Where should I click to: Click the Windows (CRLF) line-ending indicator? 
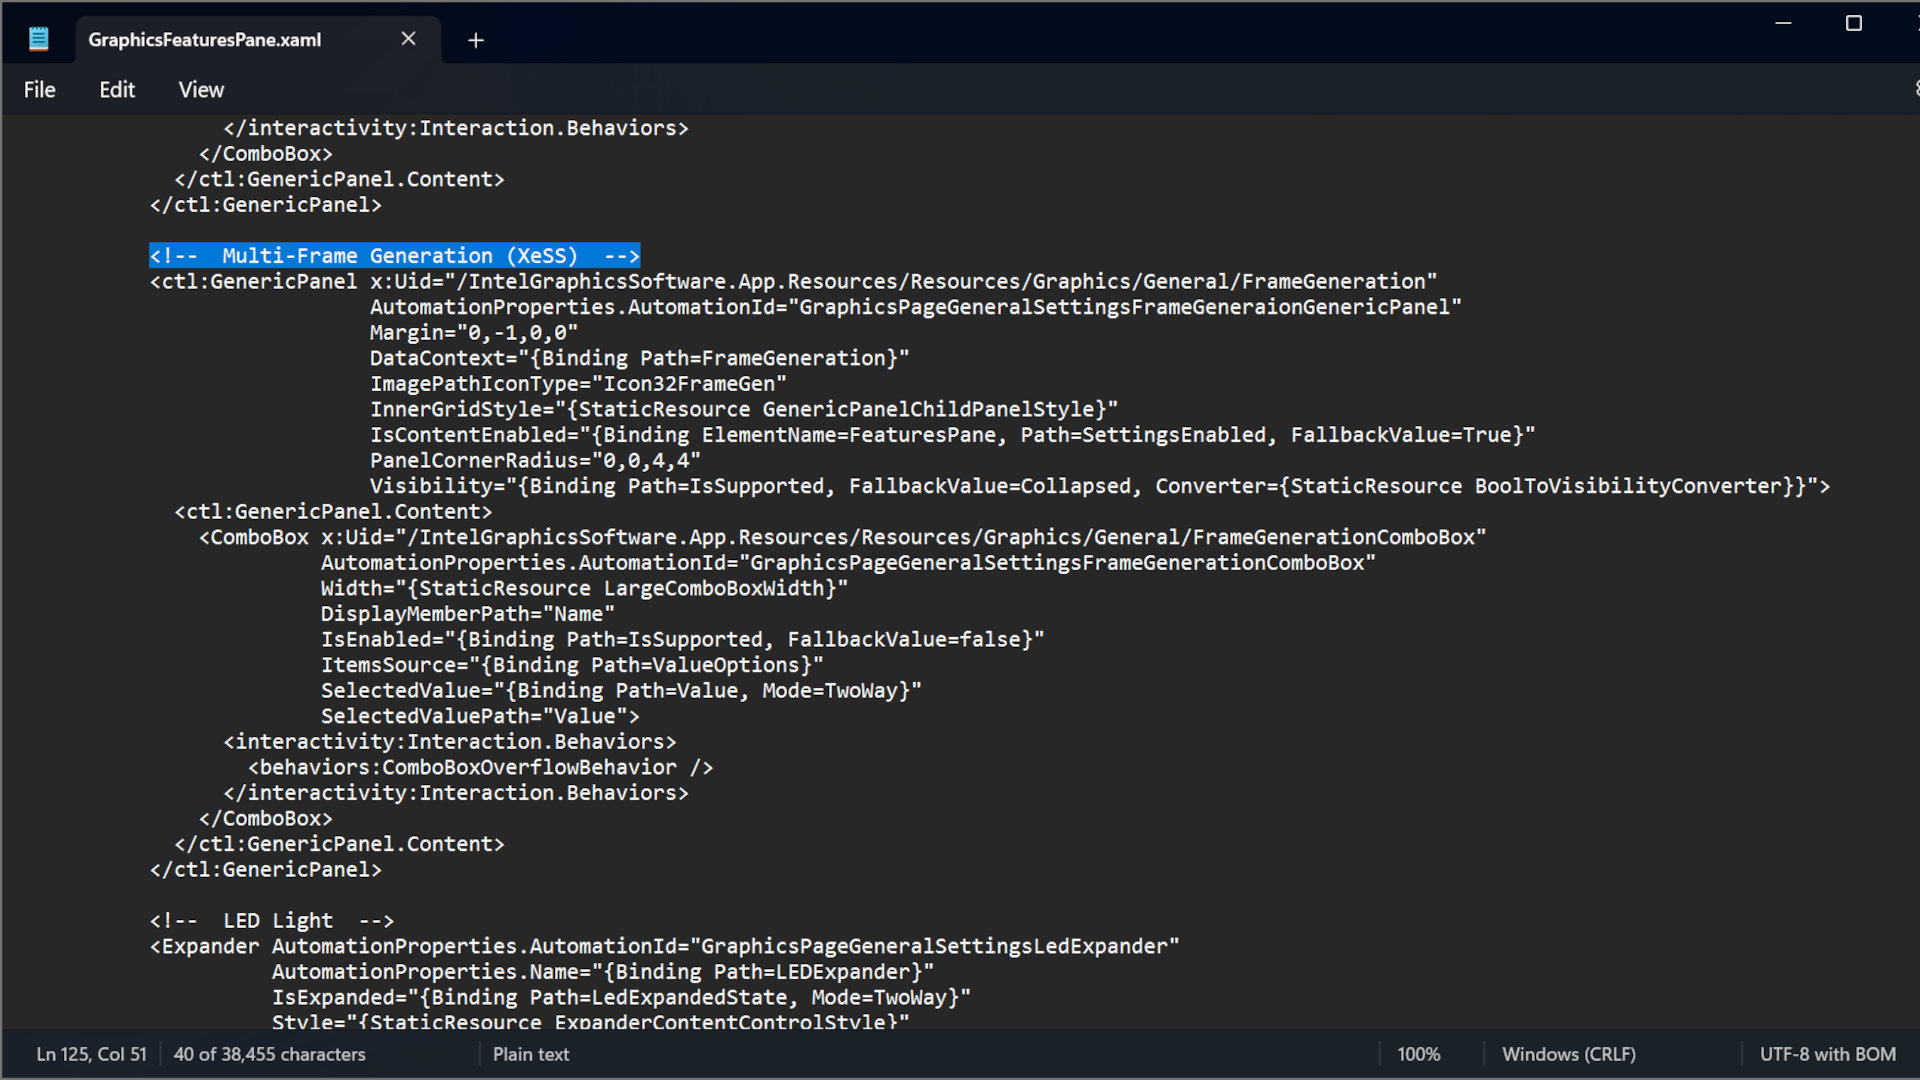pos(1567,1054)
